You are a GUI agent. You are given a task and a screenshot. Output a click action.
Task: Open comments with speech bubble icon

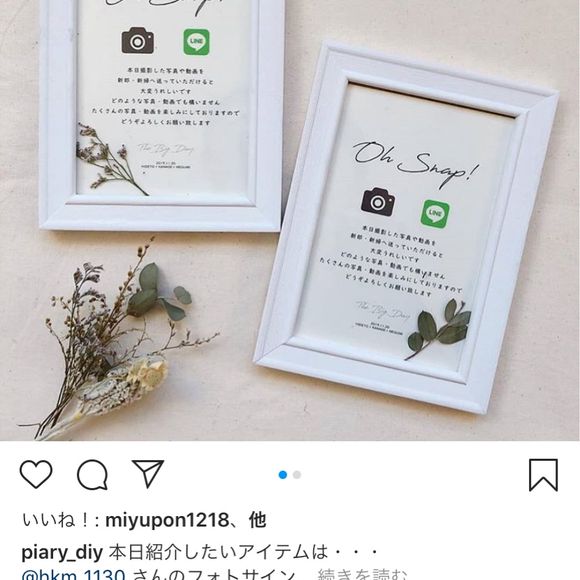pyautogui.click(x=92, y=475)
